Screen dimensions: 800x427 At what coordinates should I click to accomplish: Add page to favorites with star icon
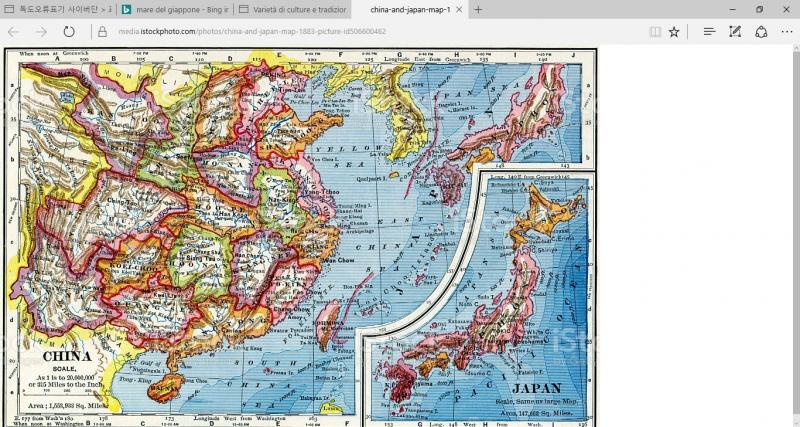(675, 31)
